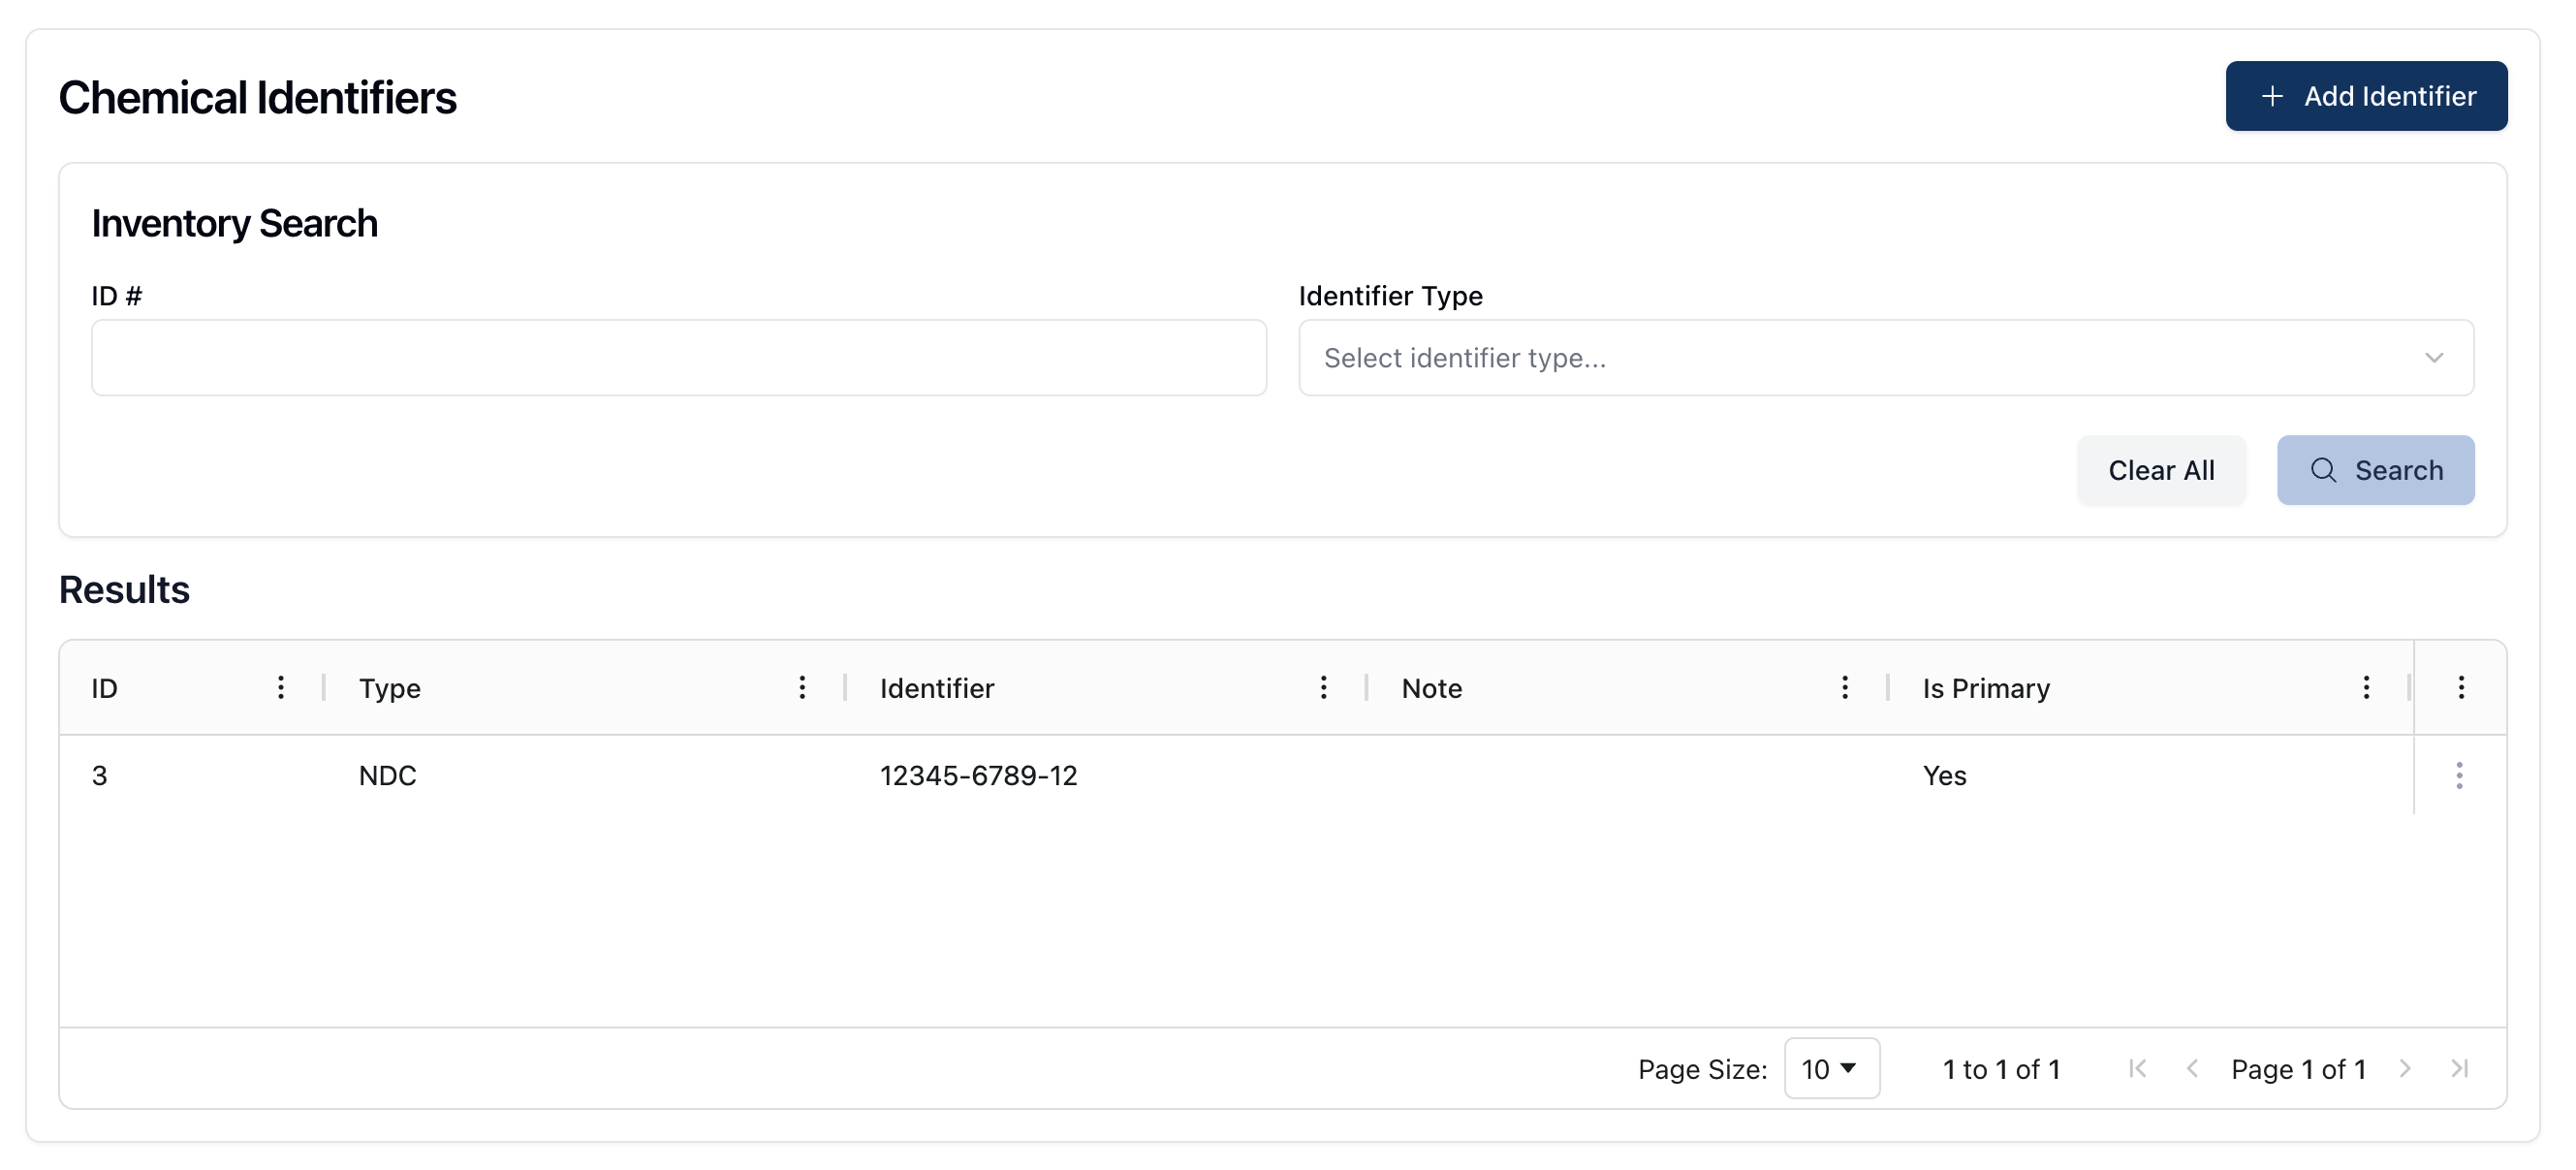Screen dimensions: 2576x1170
Task: Open the ID column menu icon
Action: coord(281,688)
